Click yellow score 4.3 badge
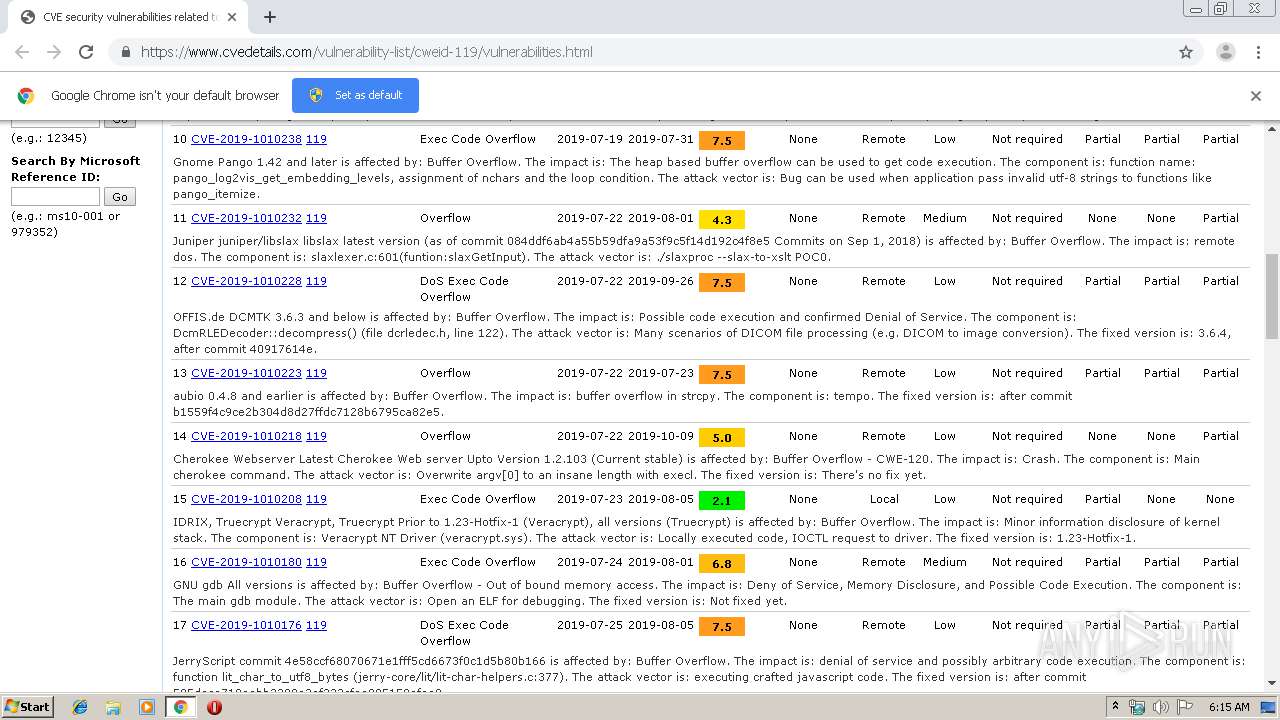This screenshot has width=1280, height=720. [722, 219]
